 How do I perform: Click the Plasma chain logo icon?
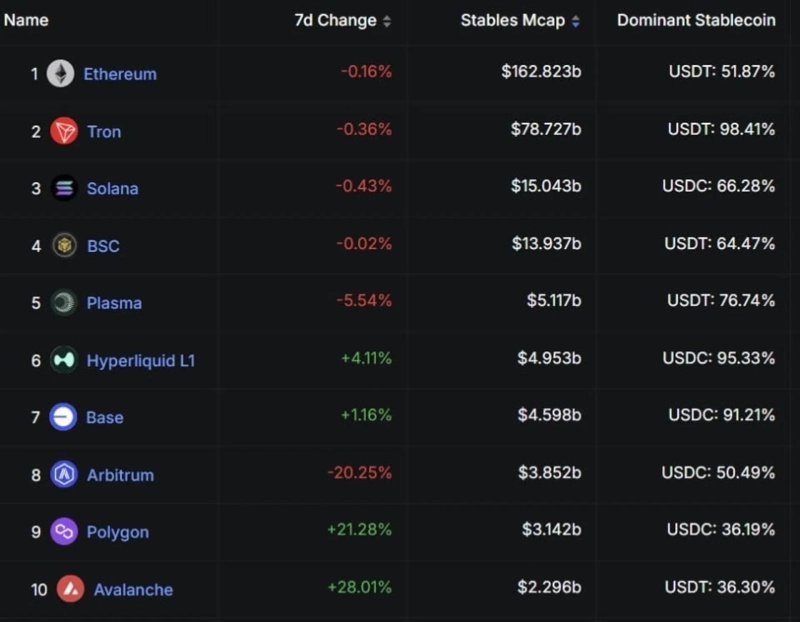click(64, 302)
